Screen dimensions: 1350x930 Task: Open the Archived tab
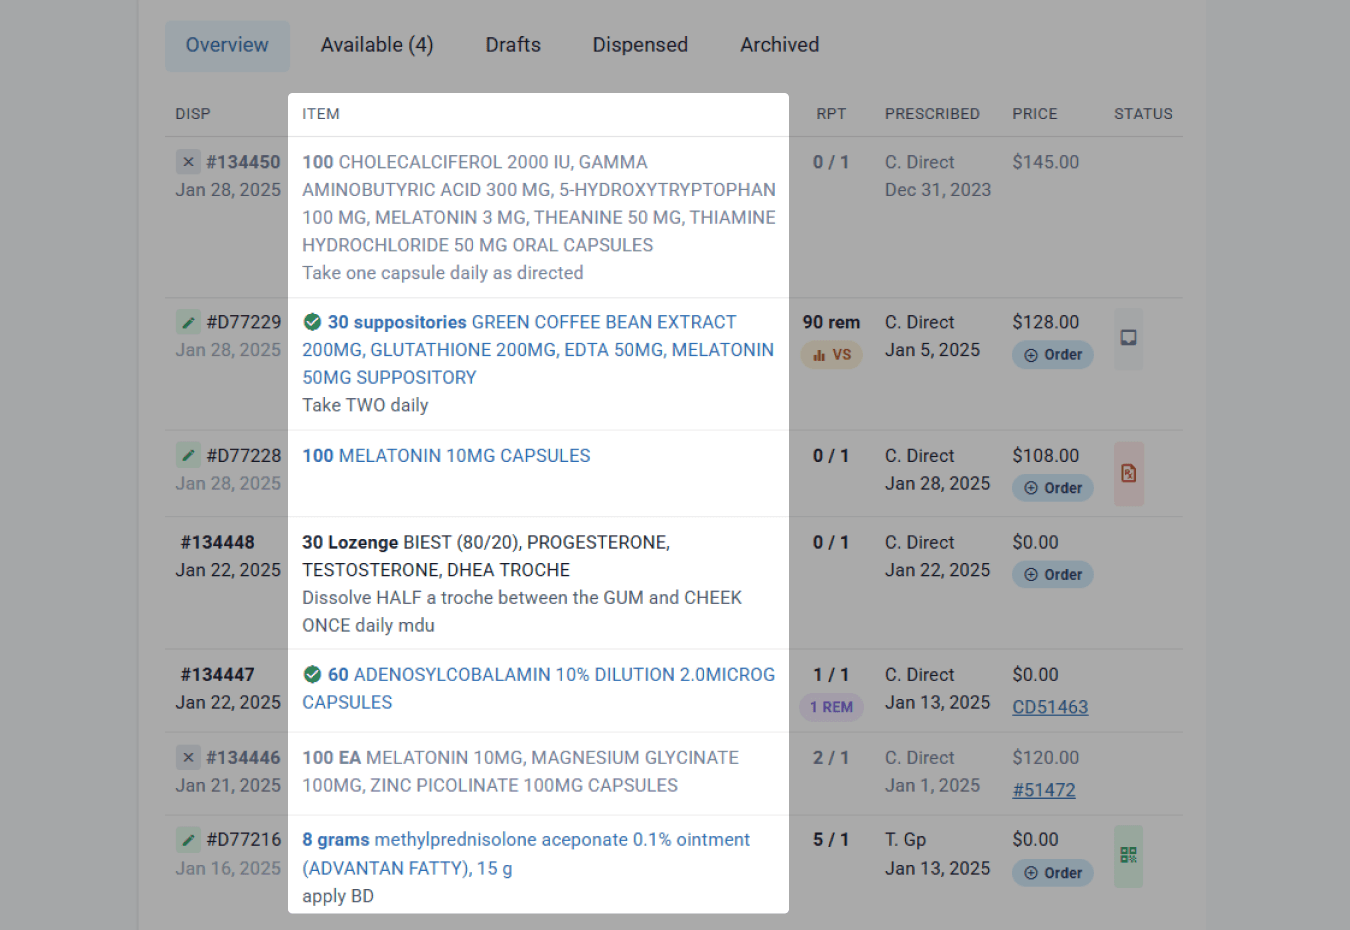coord(780,45)
